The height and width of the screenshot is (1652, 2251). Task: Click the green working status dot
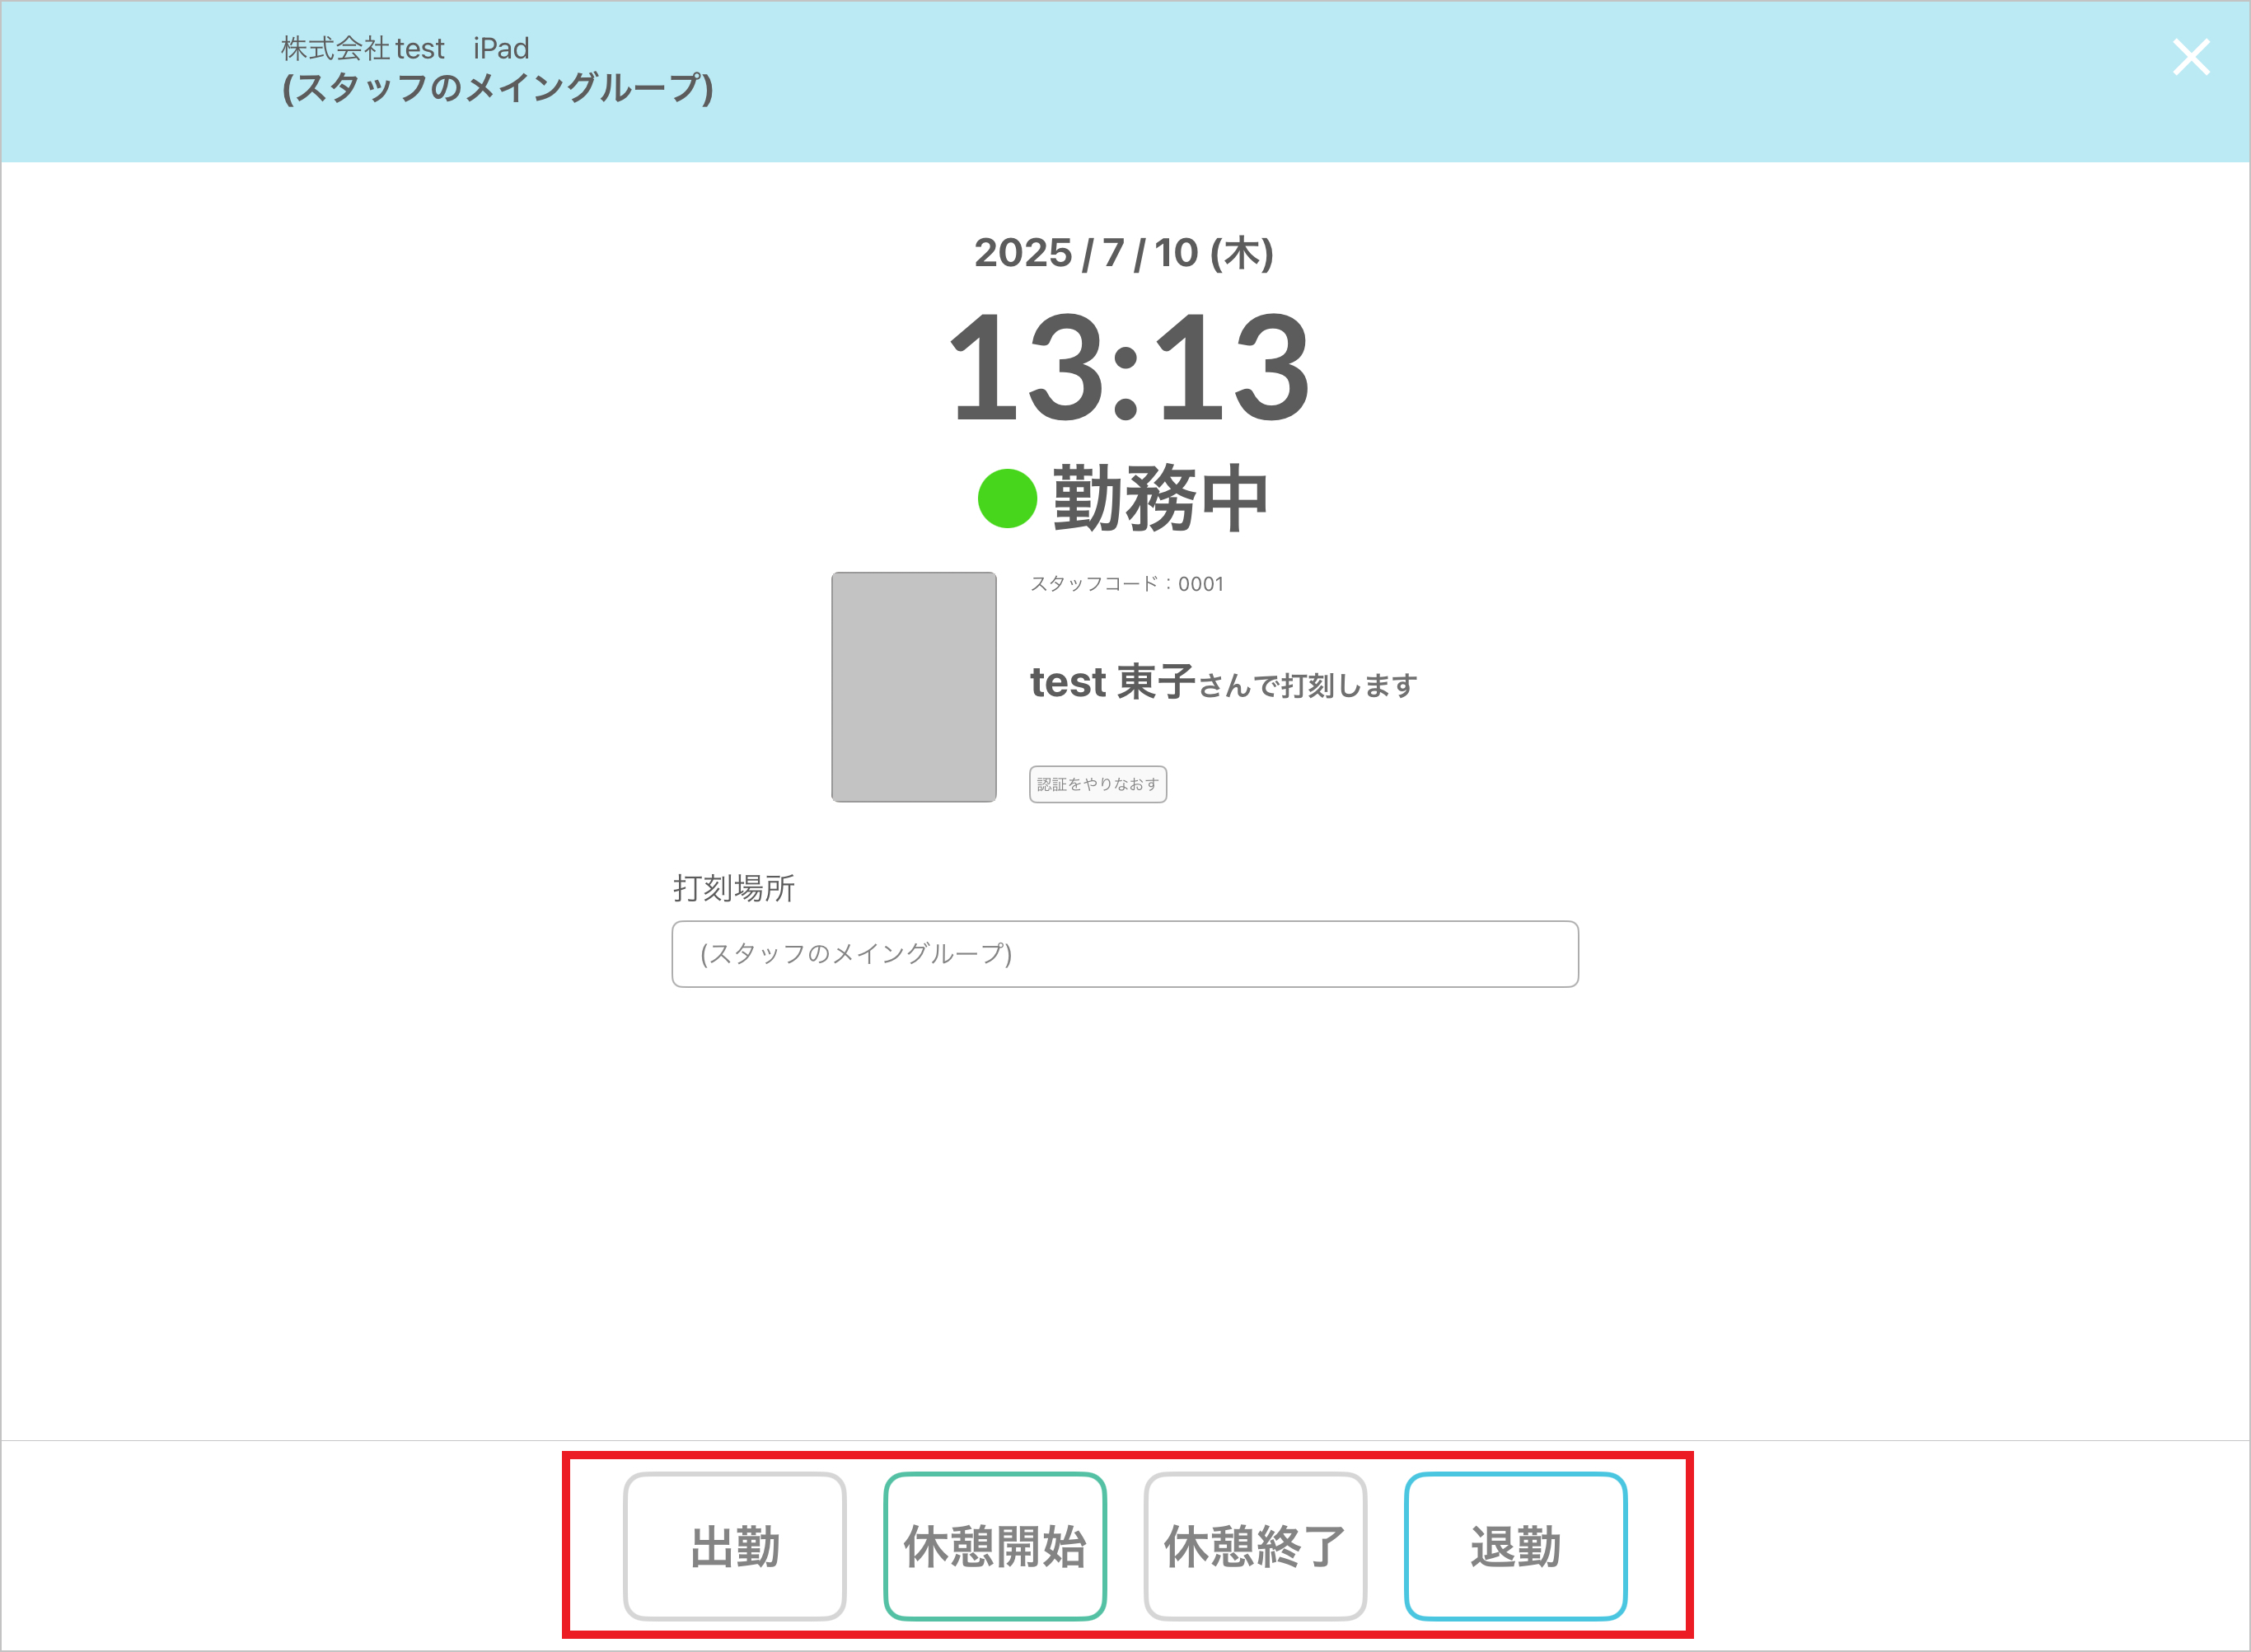tap(1006, 498)
